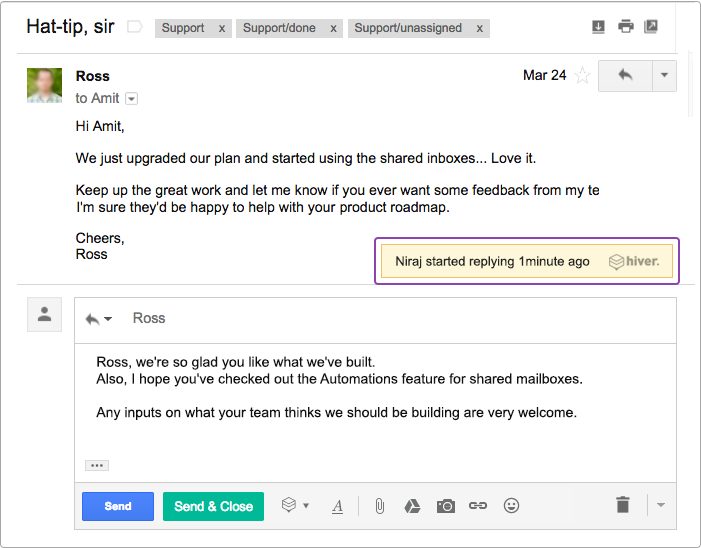Expand the recipient details under 'to Amit'
The height and width of the screenshot is (548, 701).
[131, 98]
